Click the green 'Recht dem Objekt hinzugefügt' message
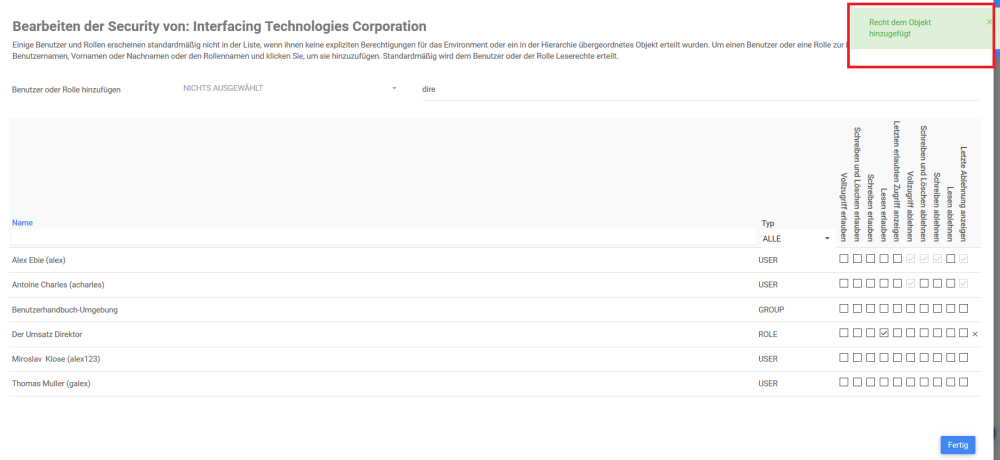The height and width of the screenshot is (460, 1000). pos(899,27)
